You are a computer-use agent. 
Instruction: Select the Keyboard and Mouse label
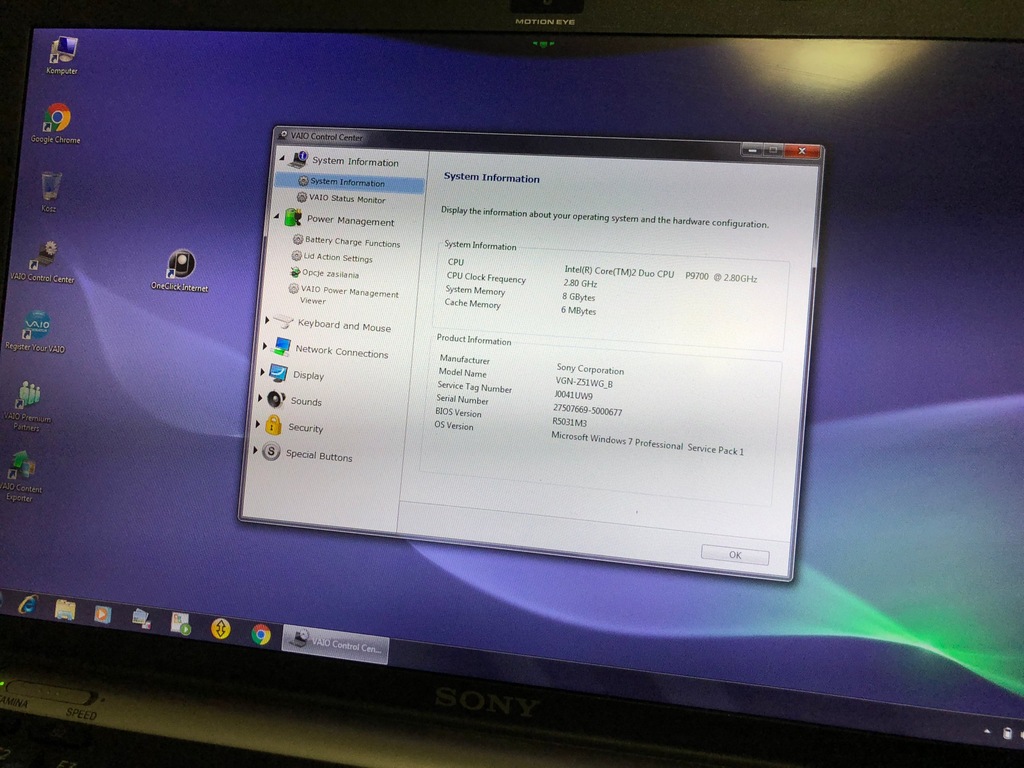coord(344,325)
